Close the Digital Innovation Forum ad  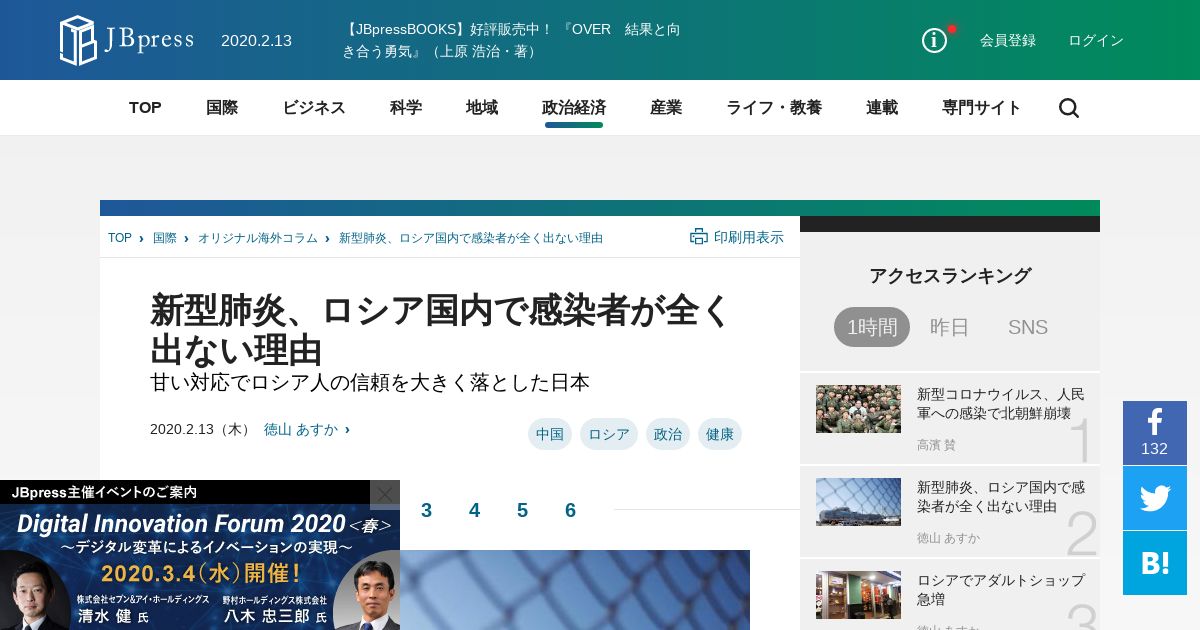click(385, 494)
